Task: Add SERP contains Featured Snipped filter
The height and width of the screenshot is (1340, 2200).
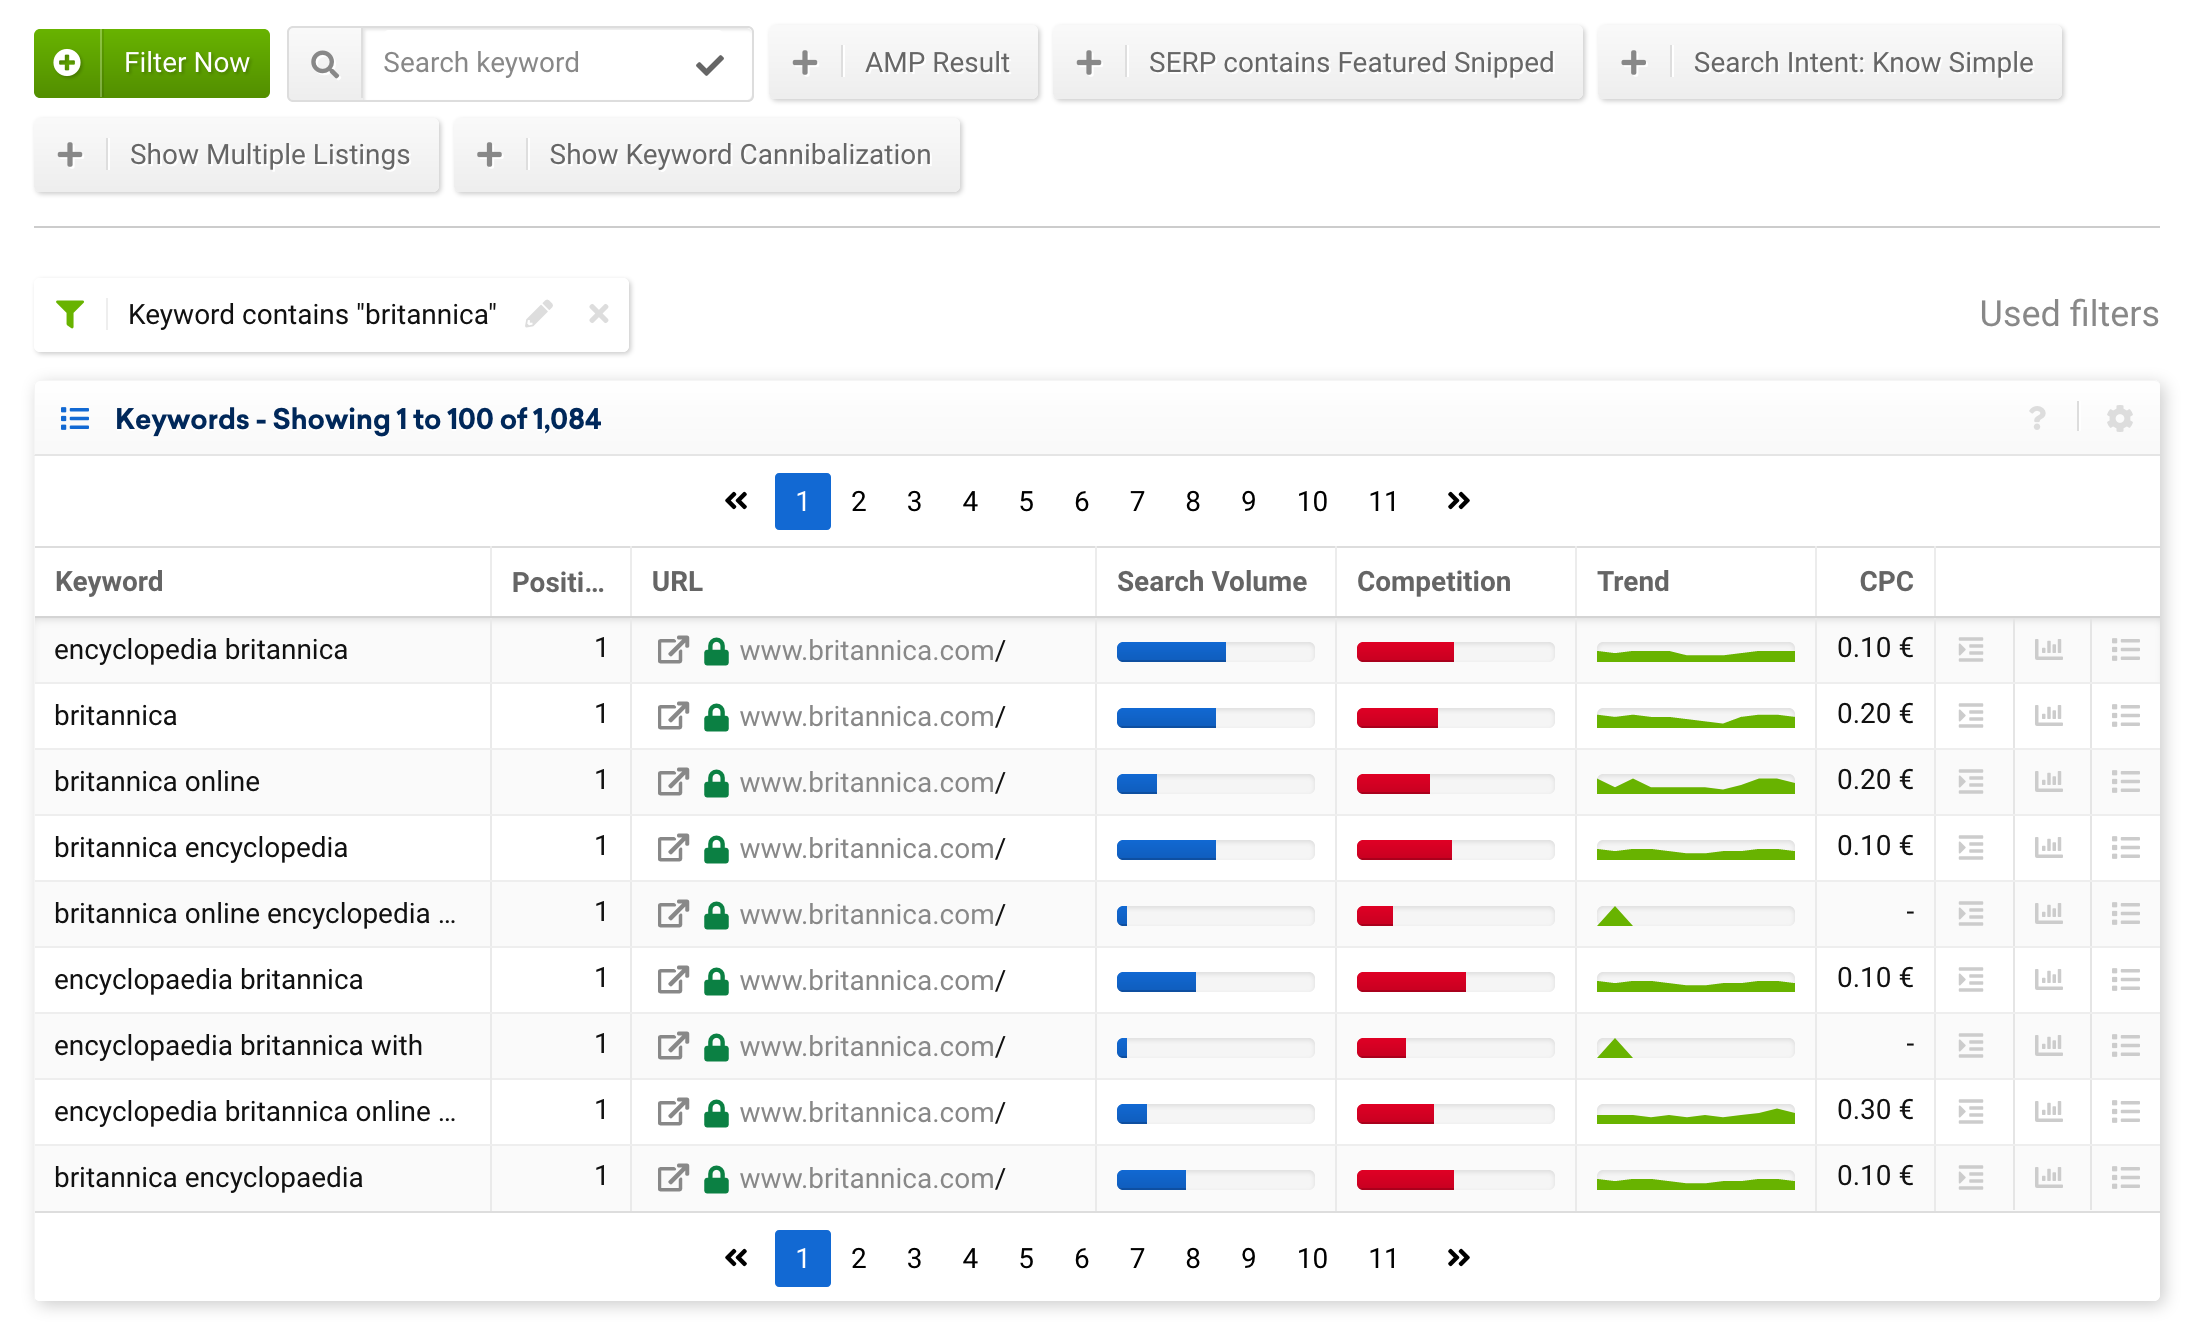Action: pyautogui.click(x=1319, y=63)
